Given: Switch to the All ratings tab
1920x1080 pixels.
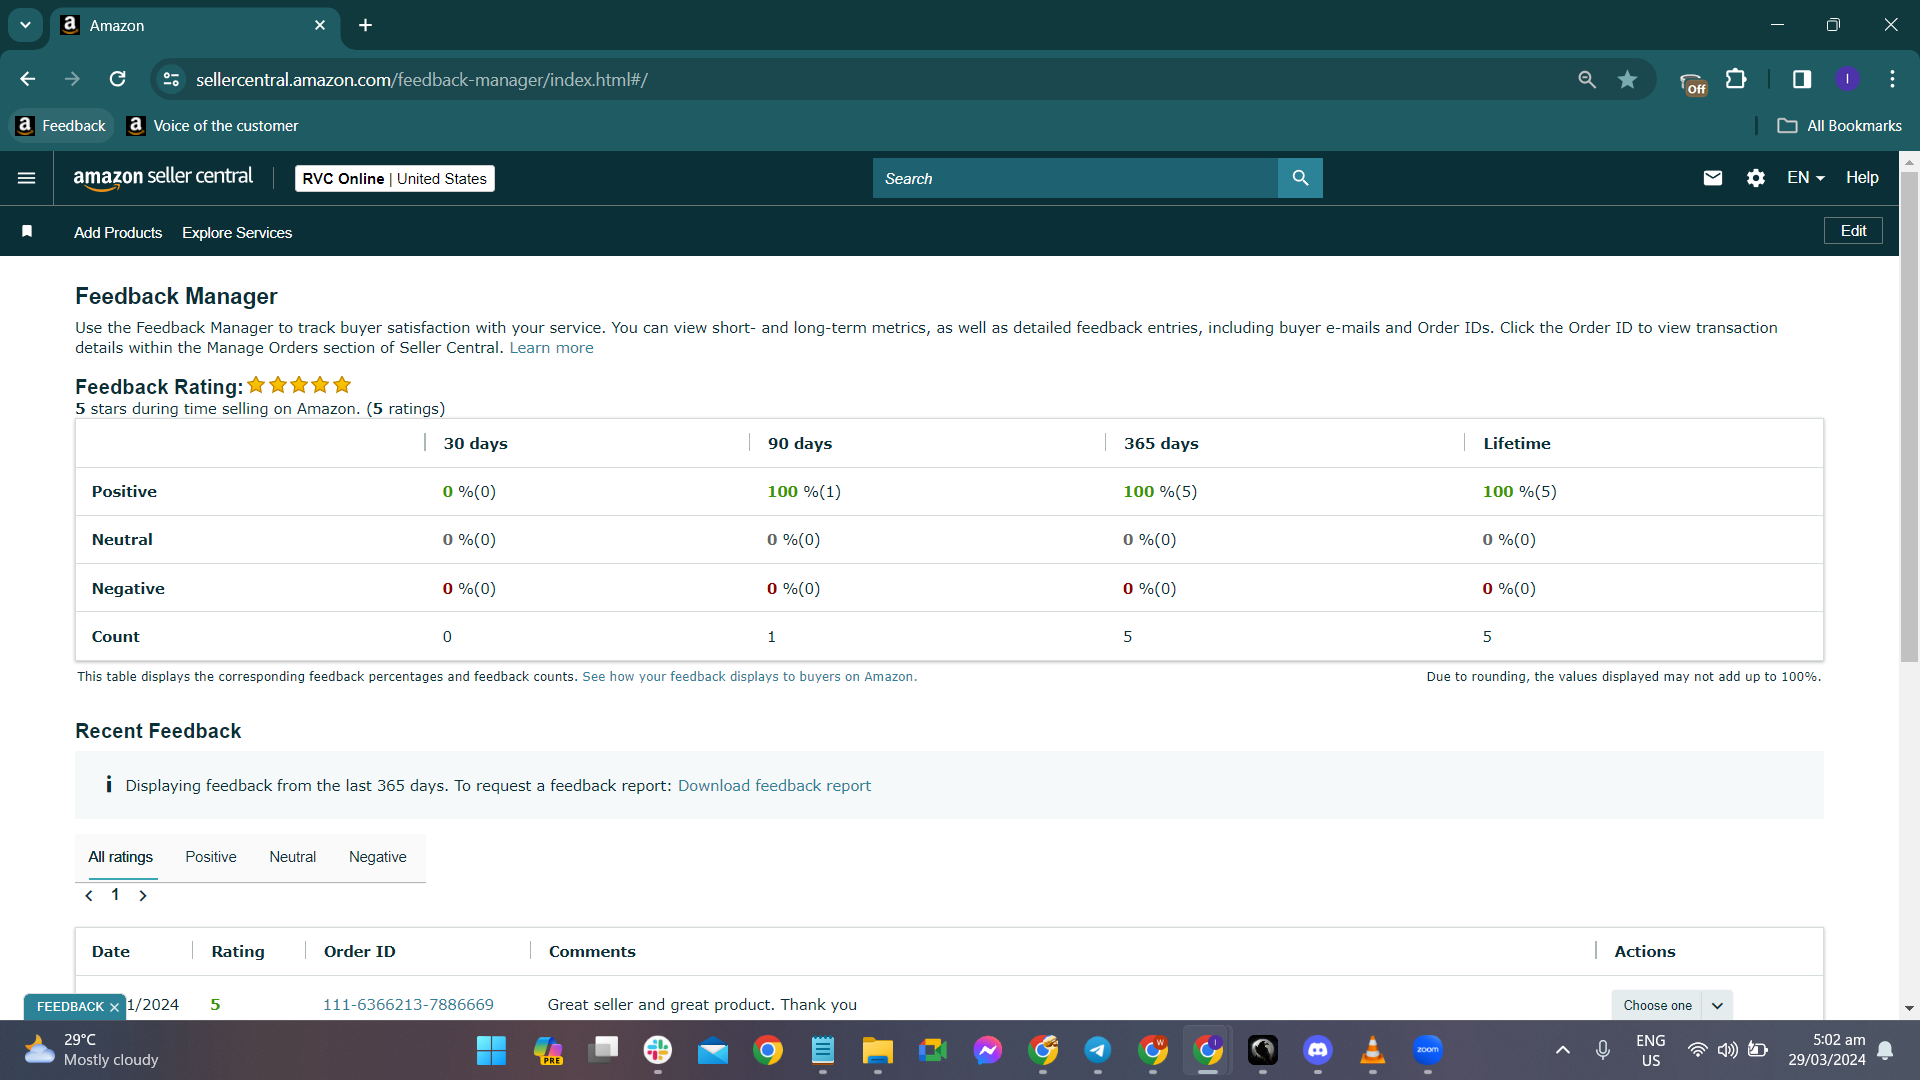Looking at the screenshot, I should pos(121,857).
